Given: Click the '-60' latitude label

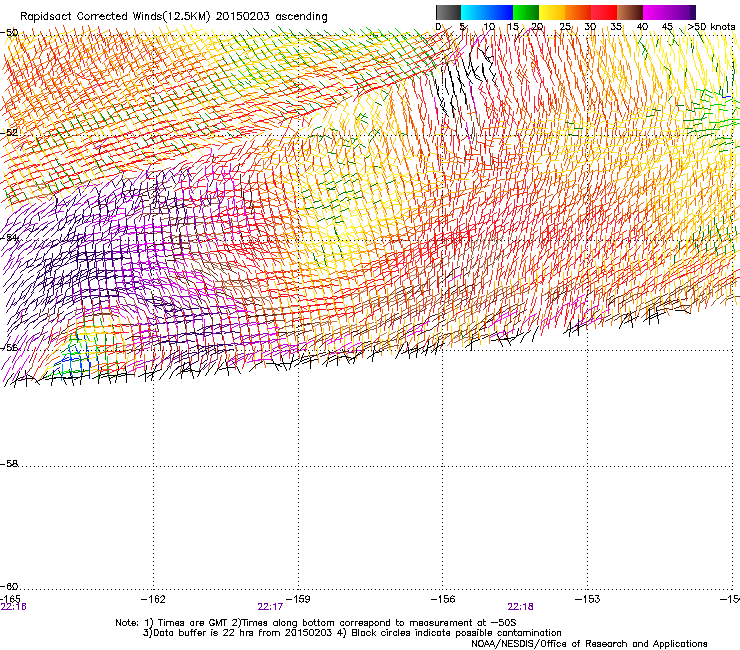Looking at the screenshot, I should pos(9,586).
